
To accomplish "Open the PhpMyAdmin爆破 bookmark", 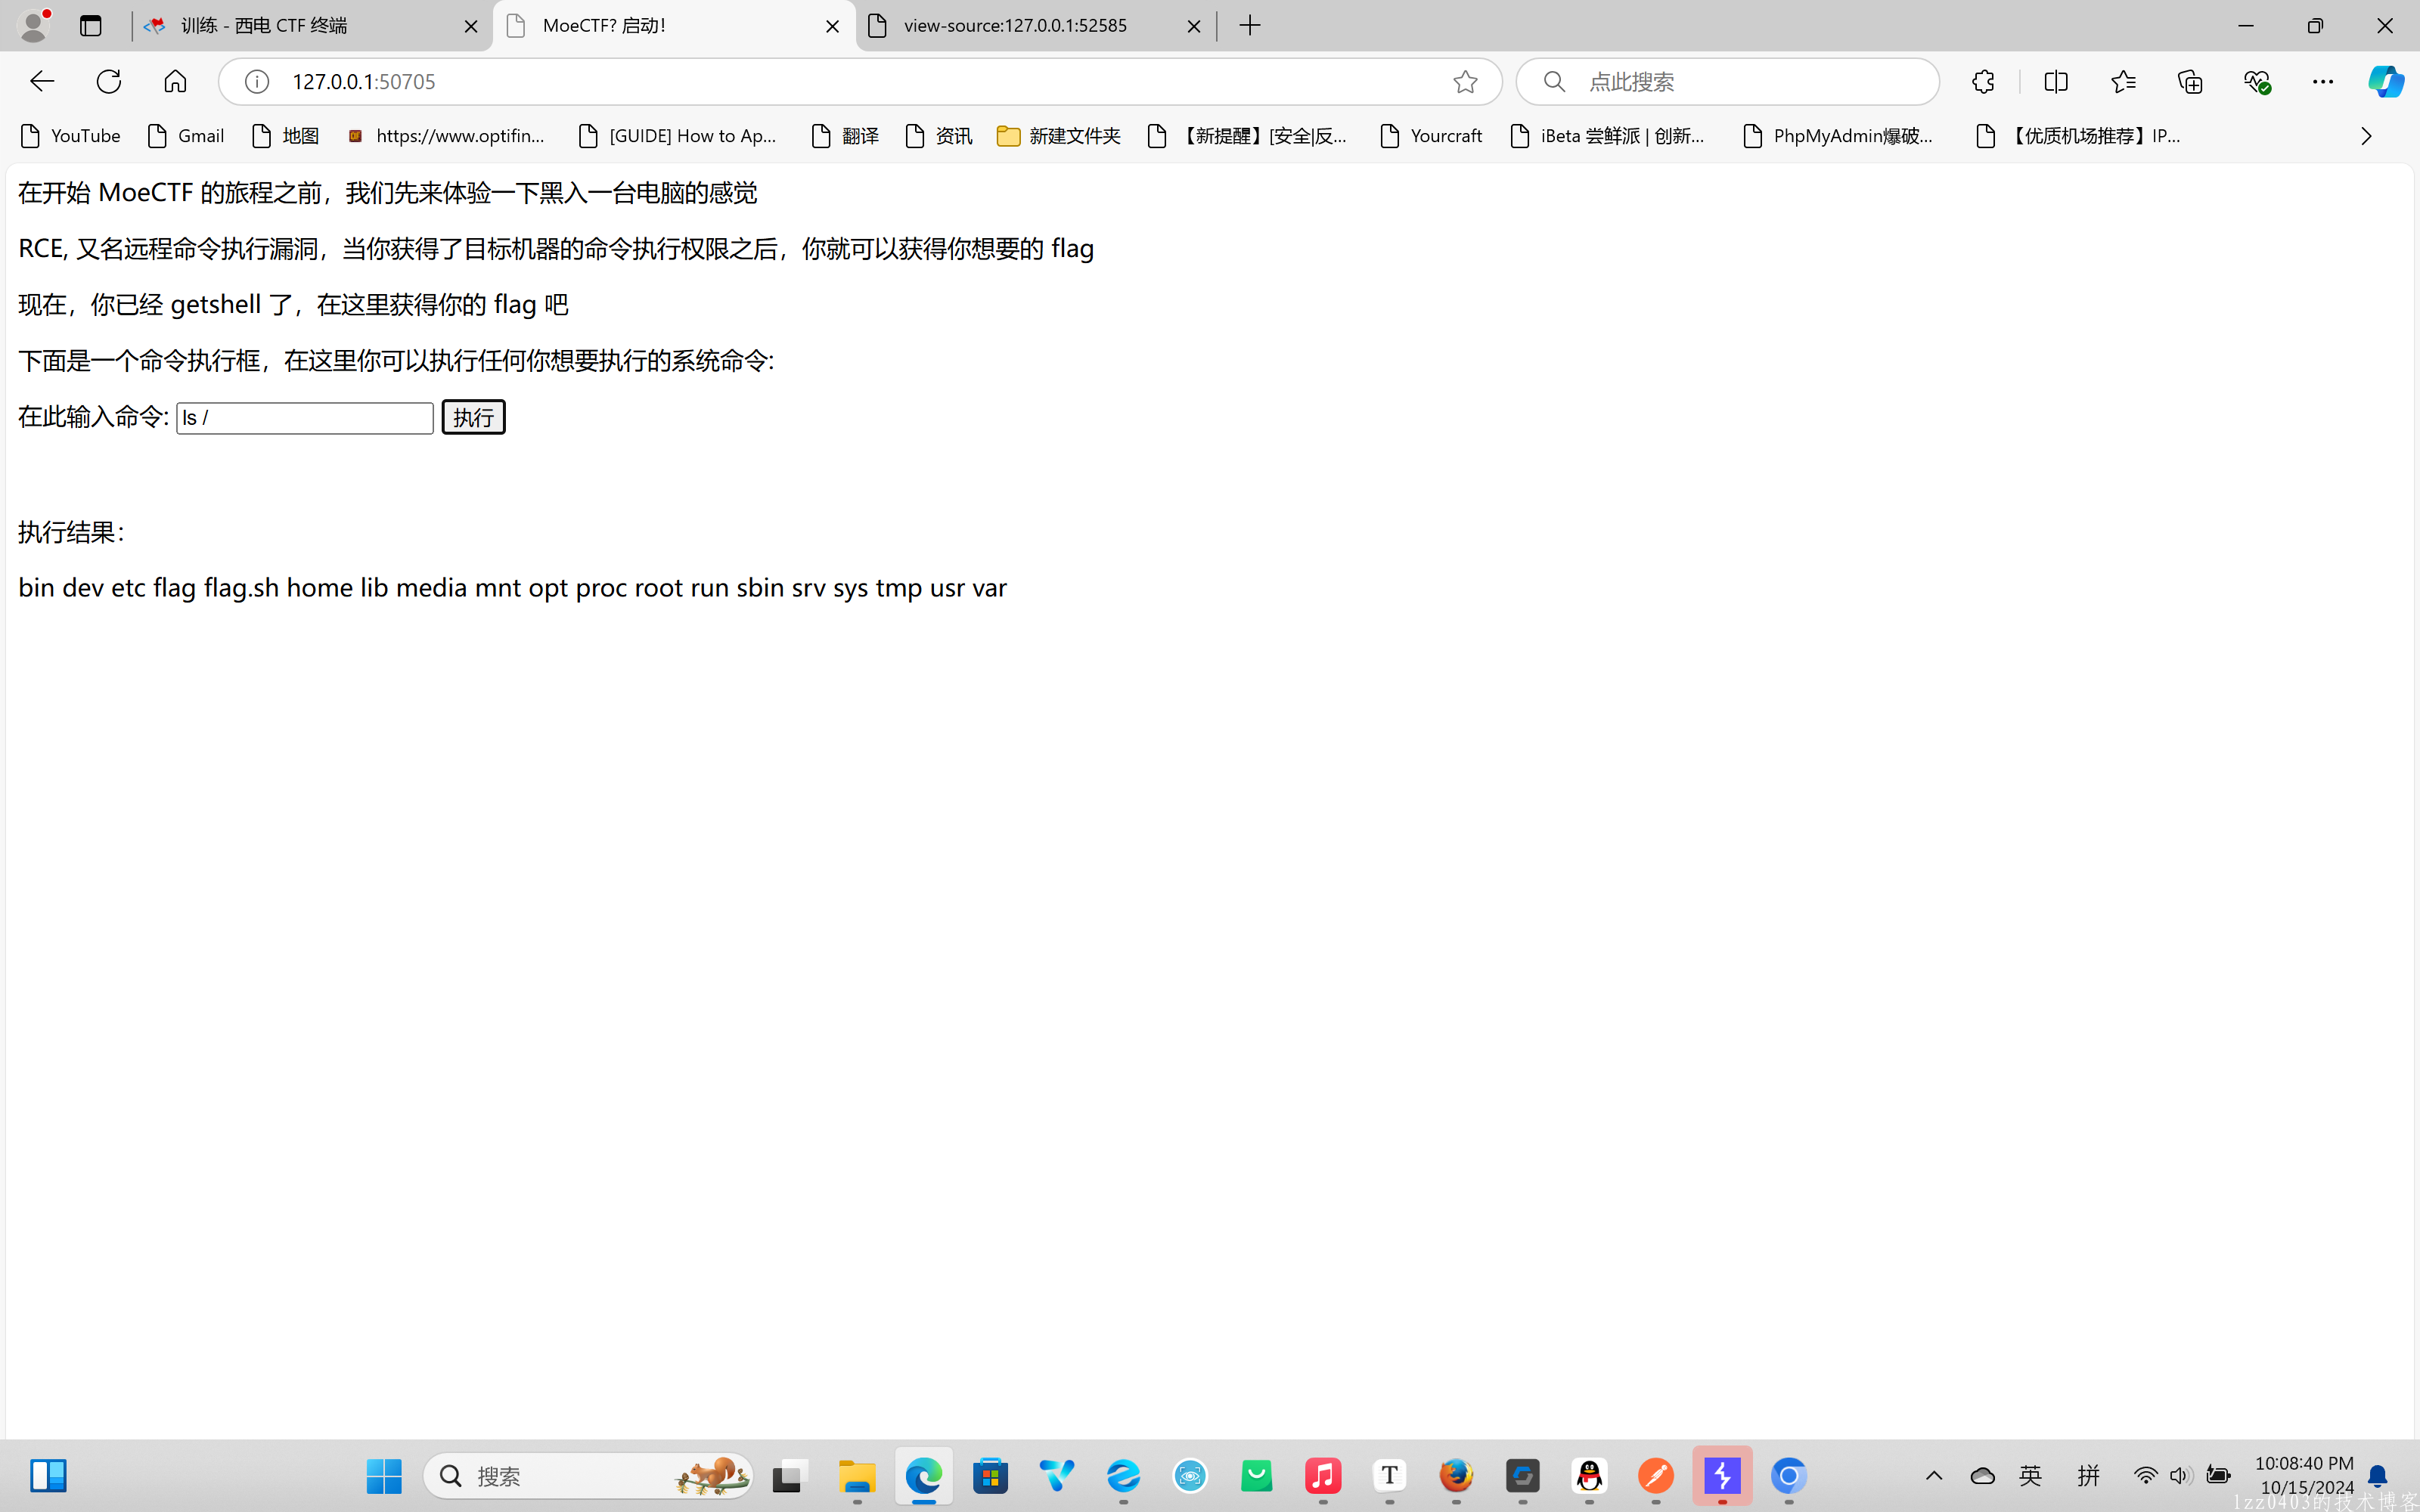I will click(x=1838, y=135).
